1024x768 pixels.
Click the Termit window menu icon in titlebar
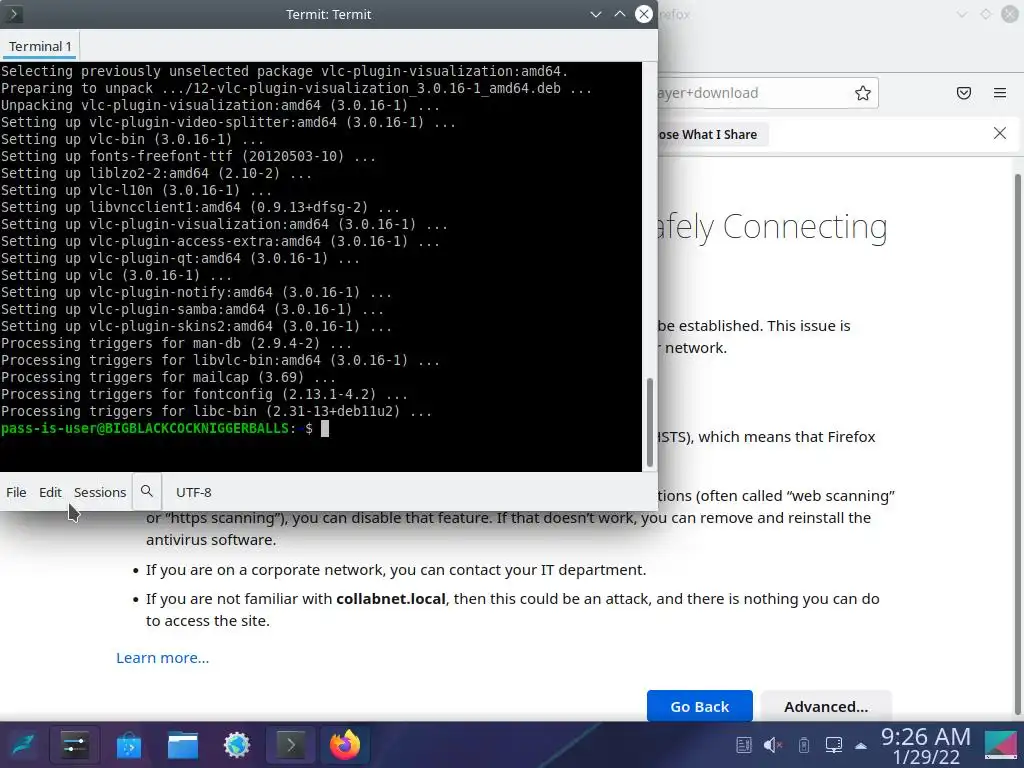tap(13, 14)
